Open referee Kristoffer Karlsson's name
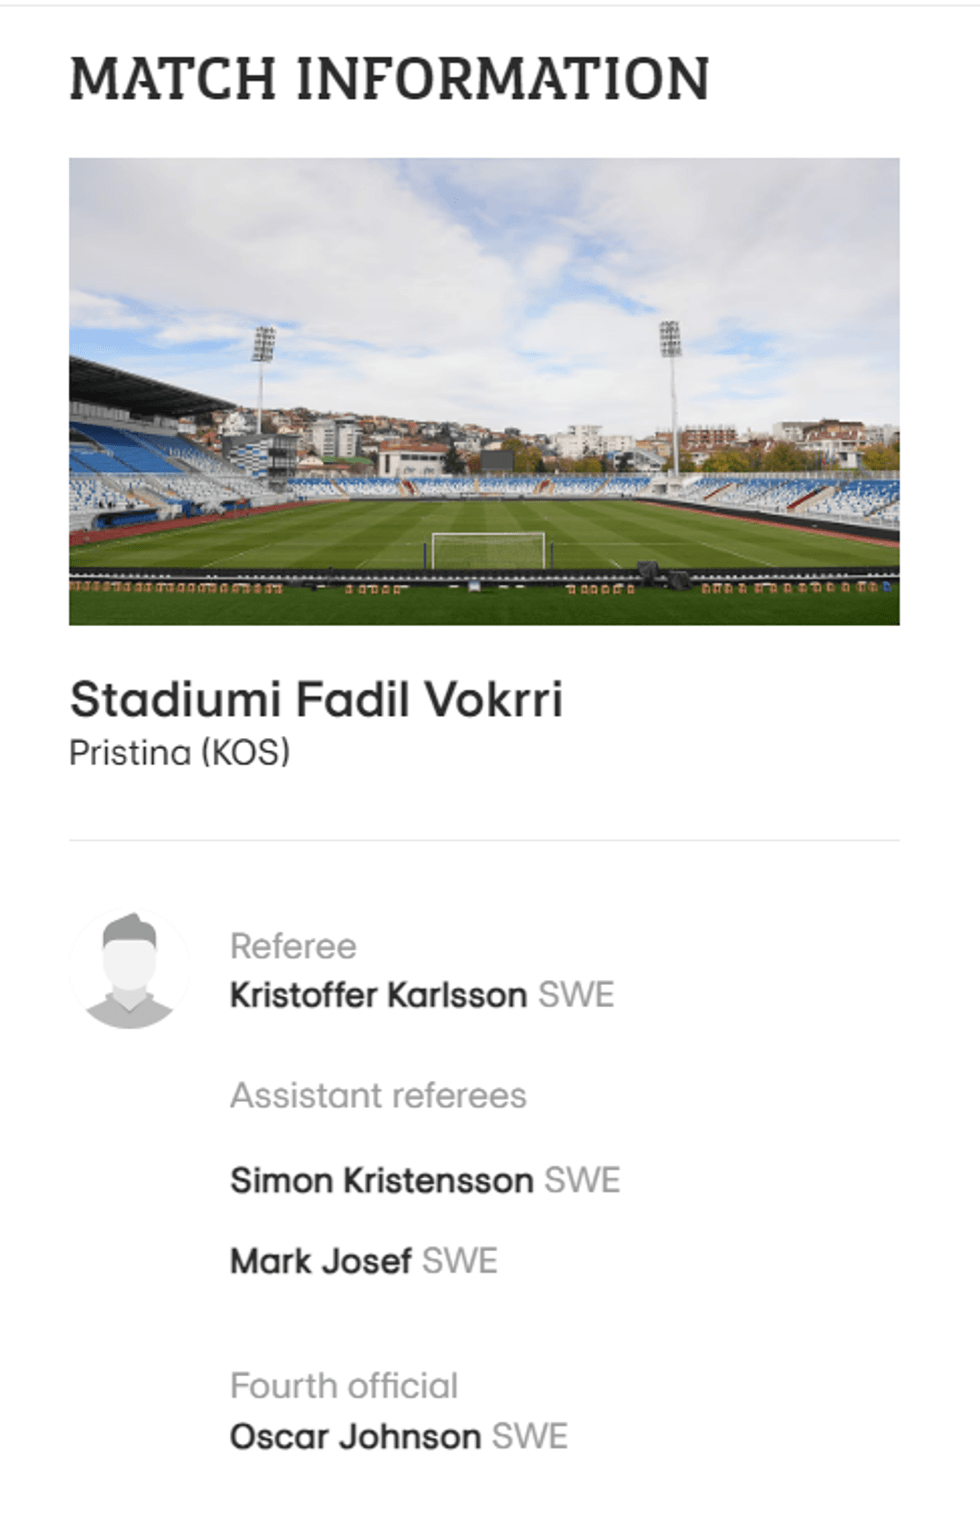This screenshot has width=980, height=1520. click(x=378, y=995)
